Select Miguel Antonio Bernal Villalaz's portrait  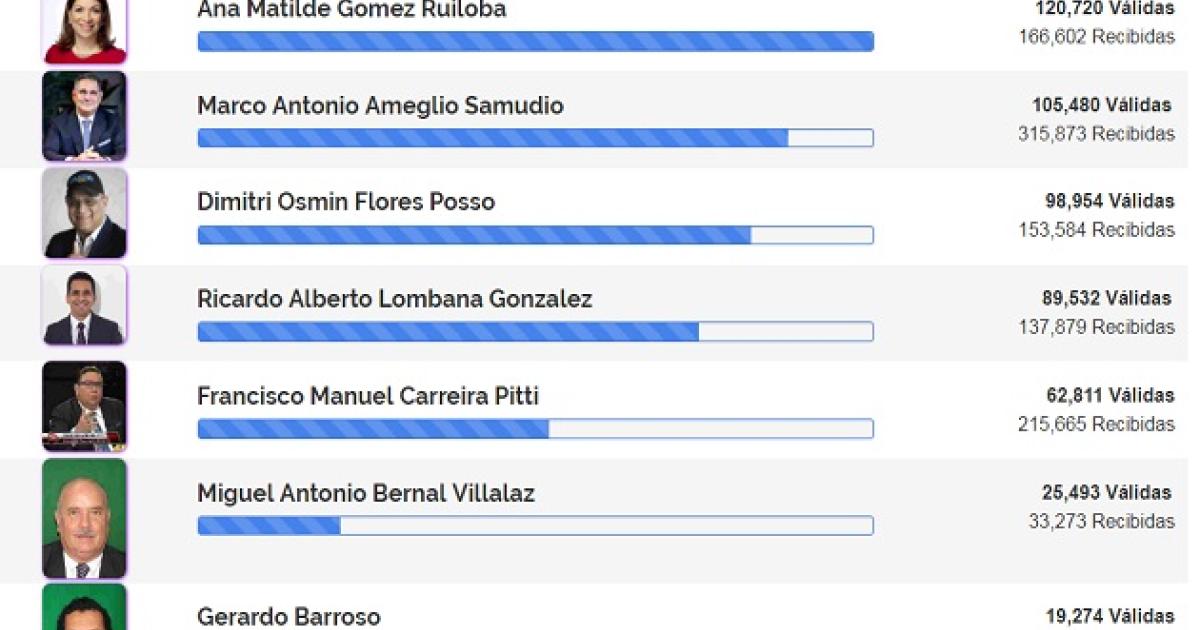(x=84, y=519)
